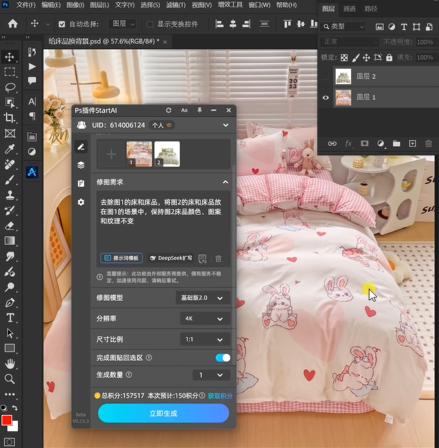Select the Eyedropper tool
The image size is (439, 448).
[x=10, y=149]
